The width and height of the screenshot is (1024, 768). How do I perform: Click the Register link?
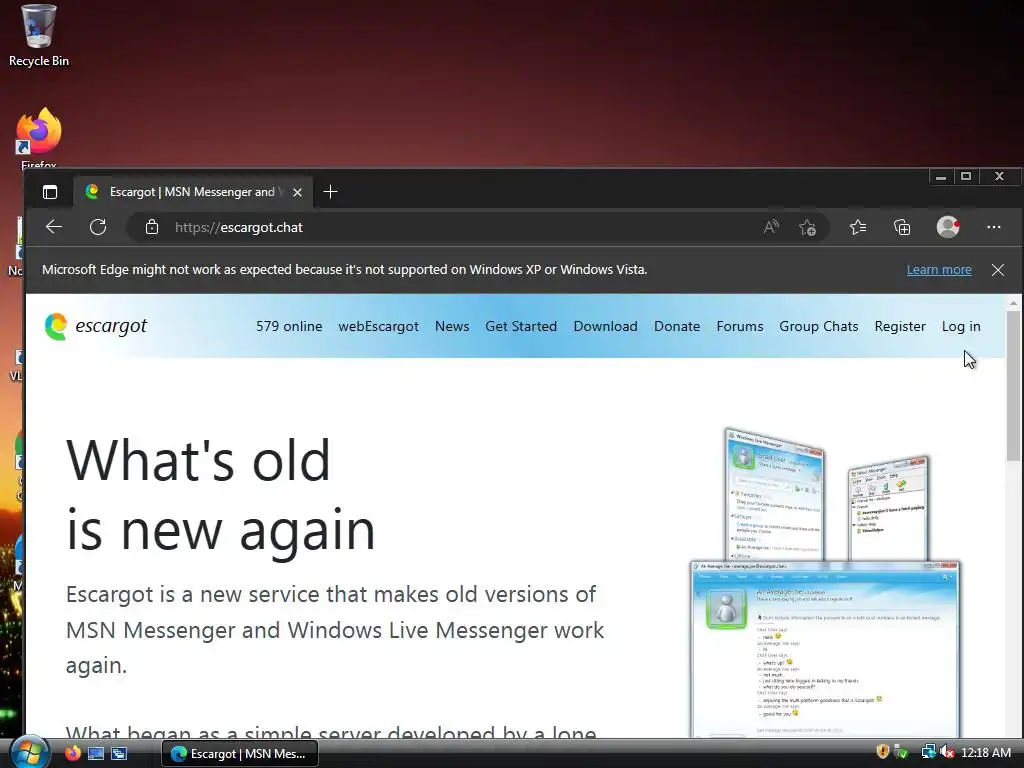[x=900, y=326]
